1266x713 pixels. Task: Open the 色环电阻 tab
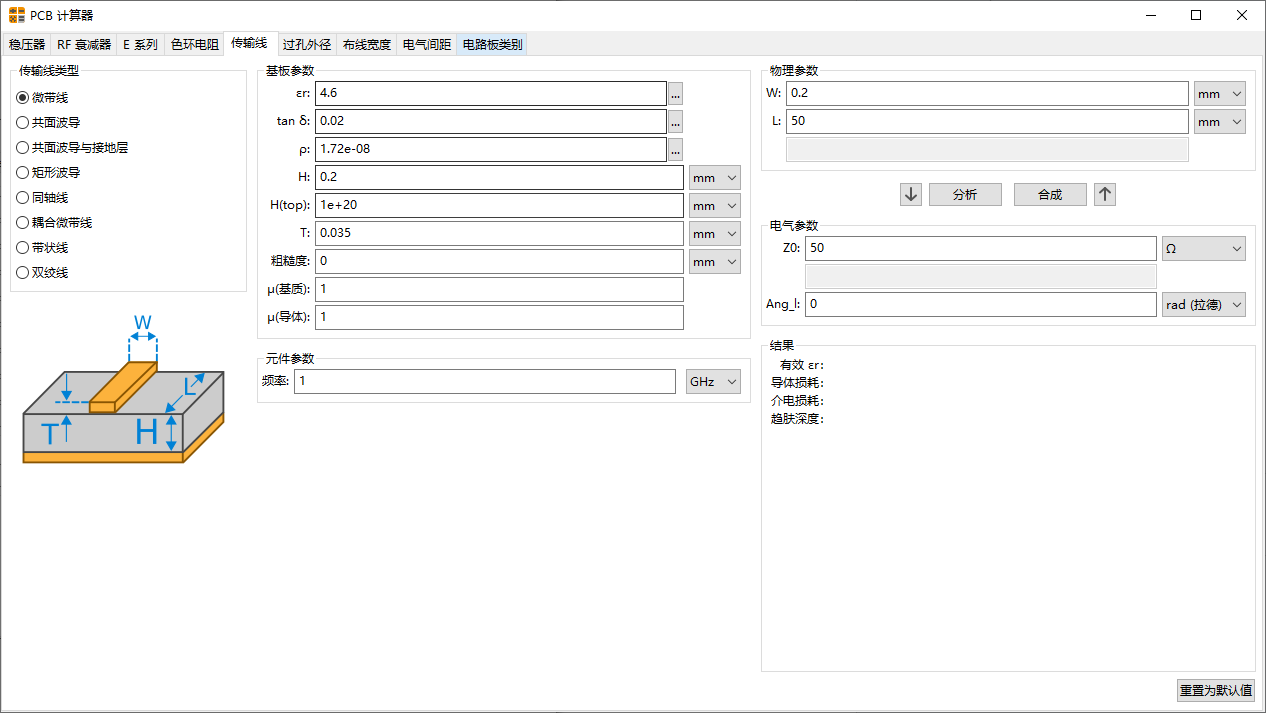click(194, 44)
